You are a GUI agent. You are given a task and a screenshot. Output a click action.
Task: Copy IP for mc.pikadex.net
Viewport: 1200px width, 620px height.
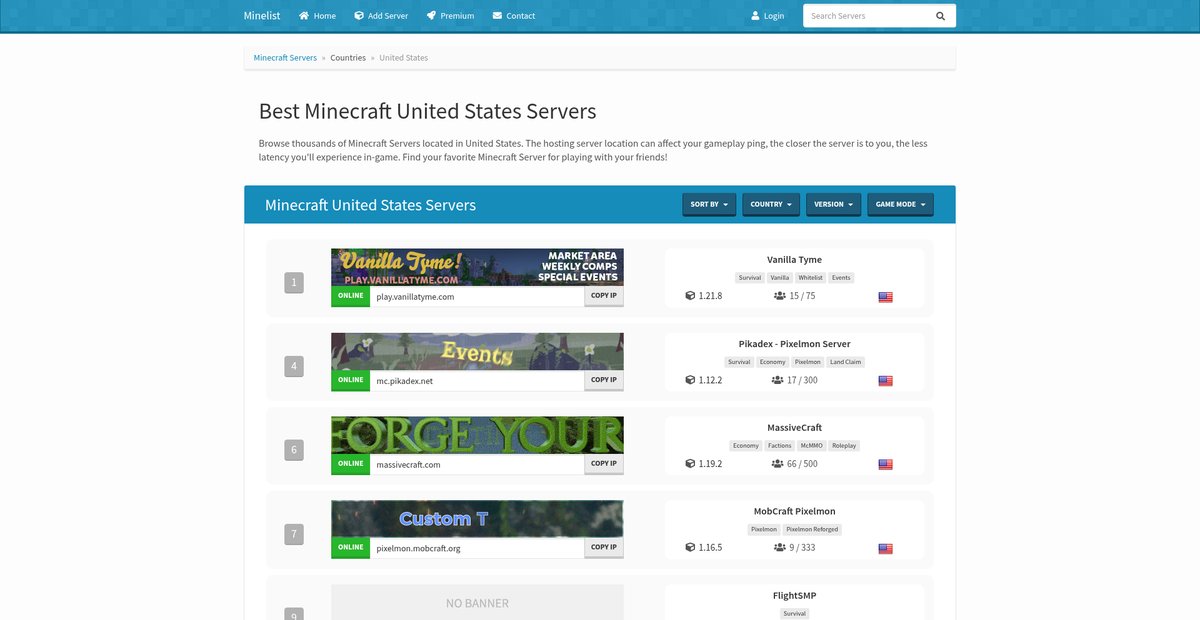(604, 380)
